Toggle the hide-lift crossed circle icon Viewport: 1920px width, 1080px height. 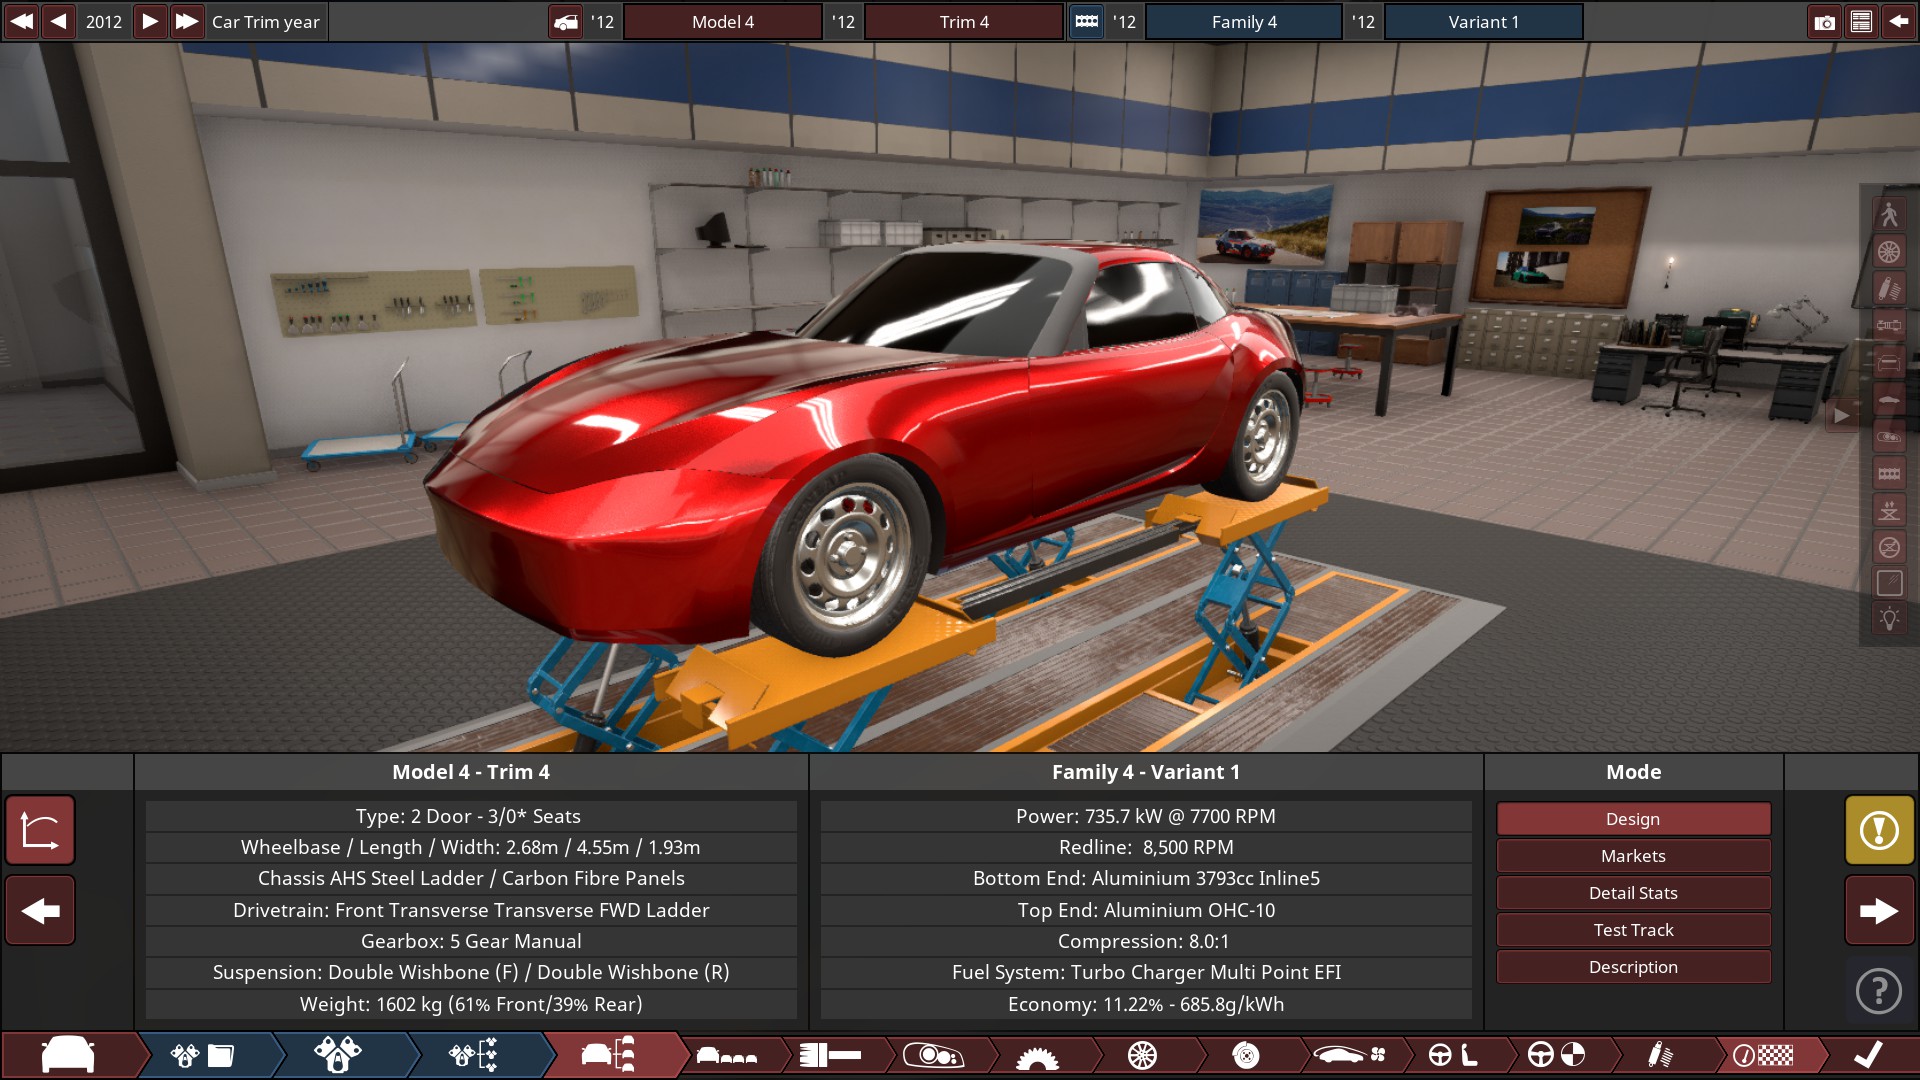point(1889,548)
